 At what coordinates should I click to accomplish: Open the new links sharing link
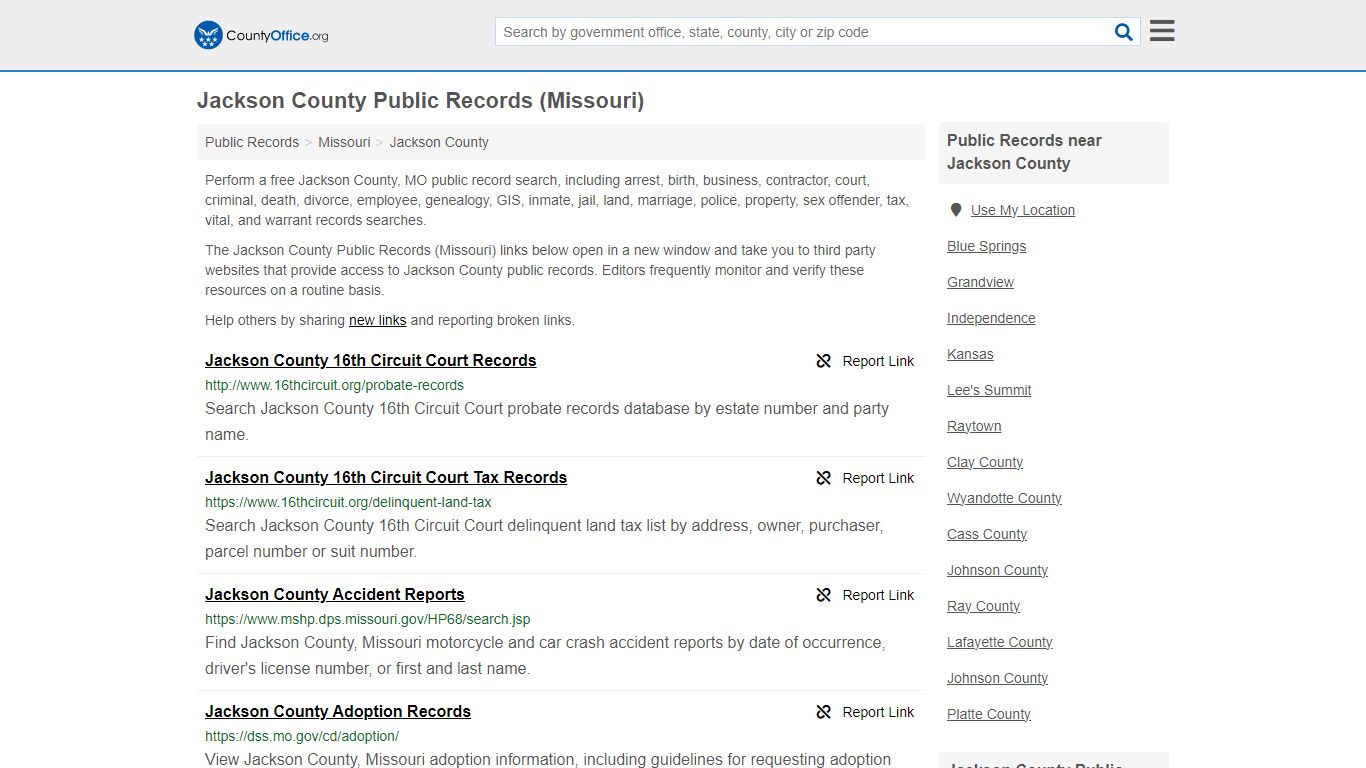point(377,321)
